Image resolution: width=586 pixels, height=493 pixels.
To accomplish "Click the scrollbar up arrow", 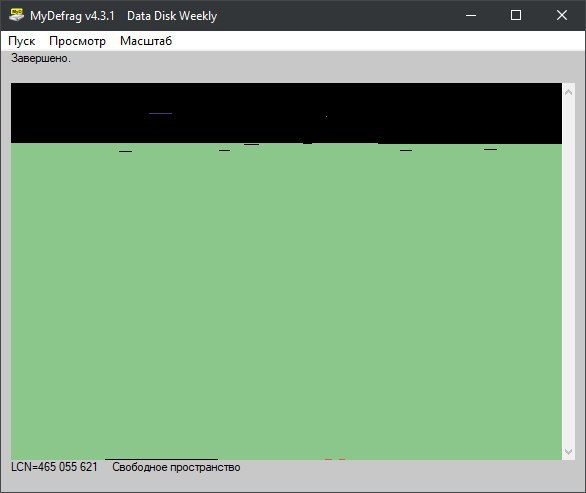I will point(568,92).
